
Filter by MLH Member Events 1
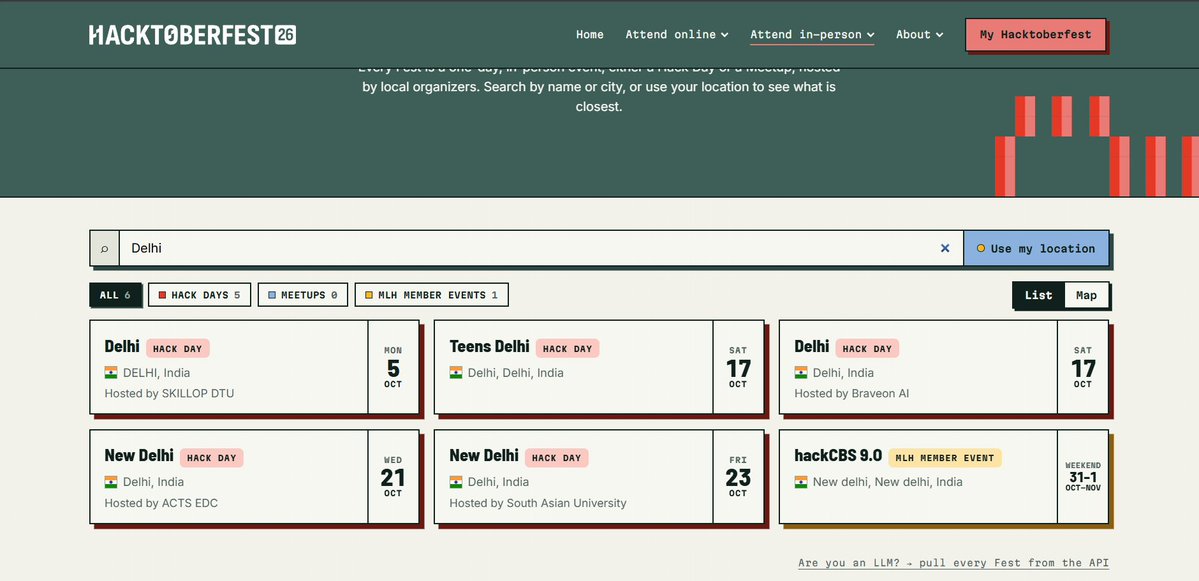coord(431,295)
